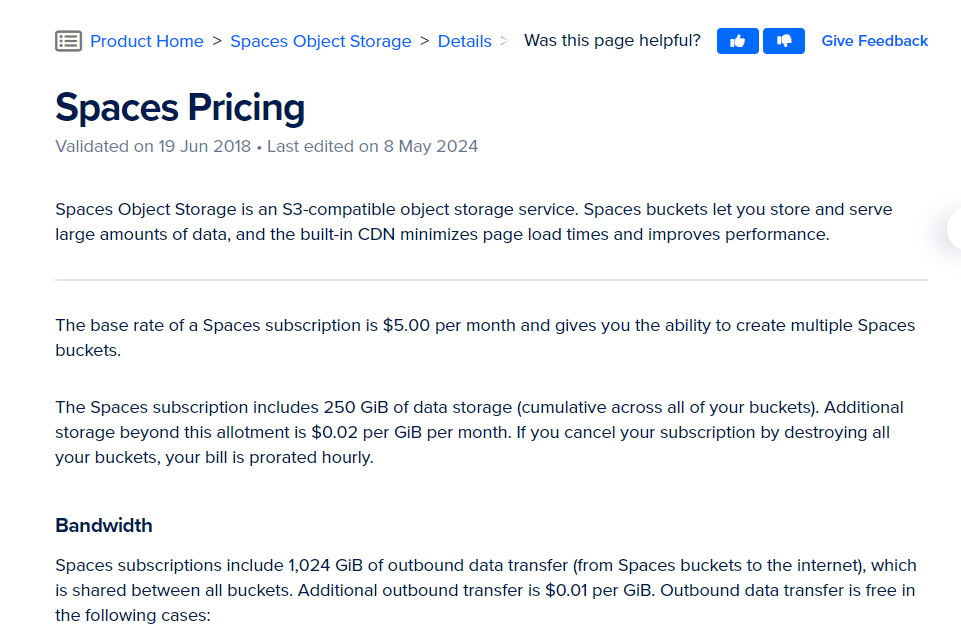Click the paragraph about 1,024 GiB outbound transfer
The image size is (961, 630).
(x=485, y=590)
